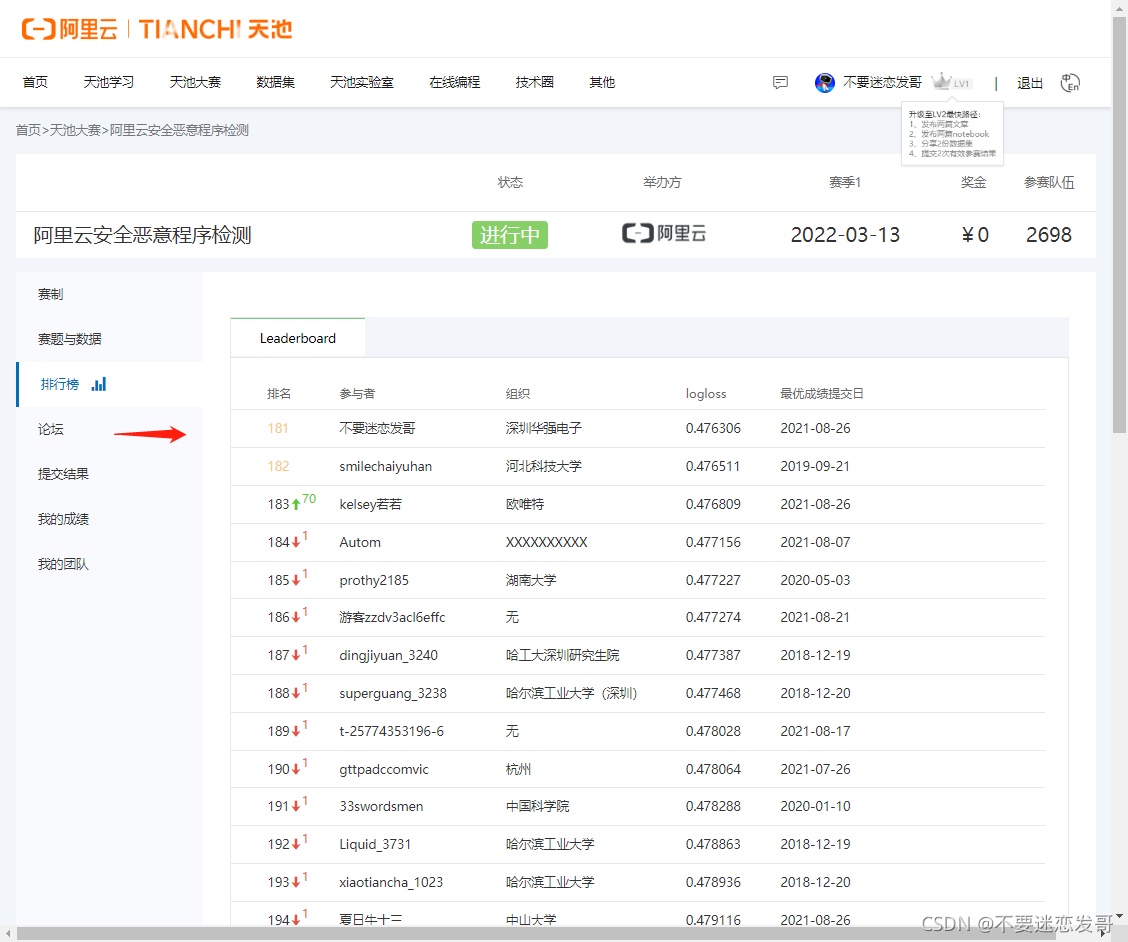Image resolution: width=1128 pixels, height=942 pixels.
Task: Click participant prothy2185
Action: coord(374,580)
